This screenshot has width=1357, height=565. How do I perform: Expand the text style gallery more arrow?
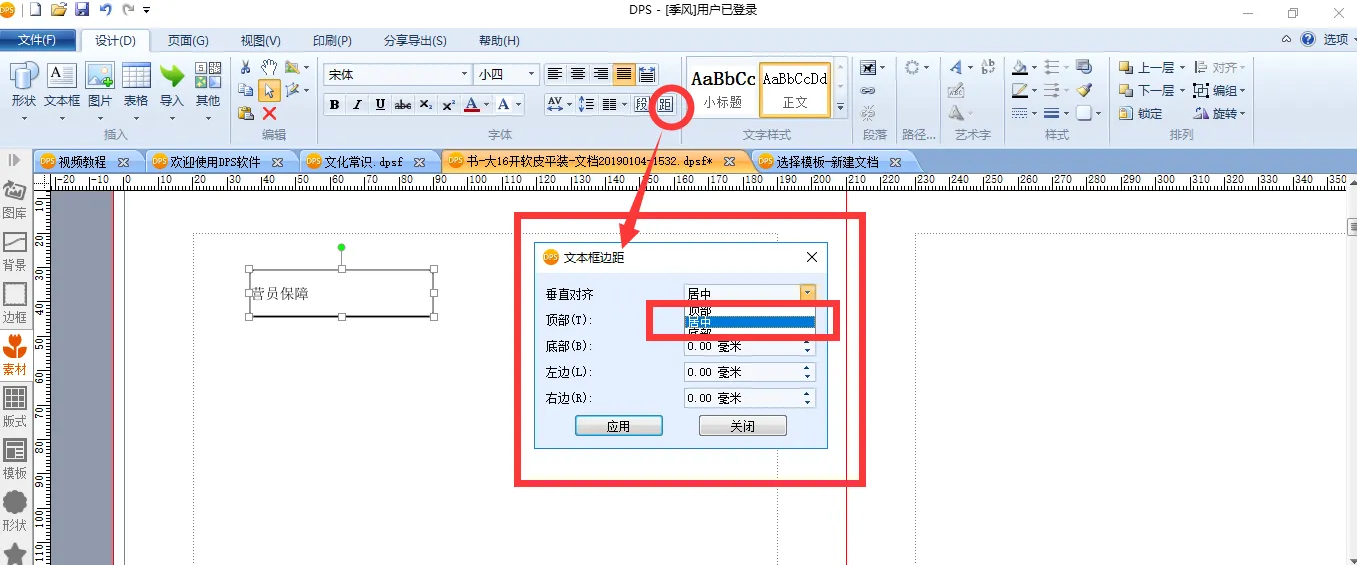click(x=841, y=107)
